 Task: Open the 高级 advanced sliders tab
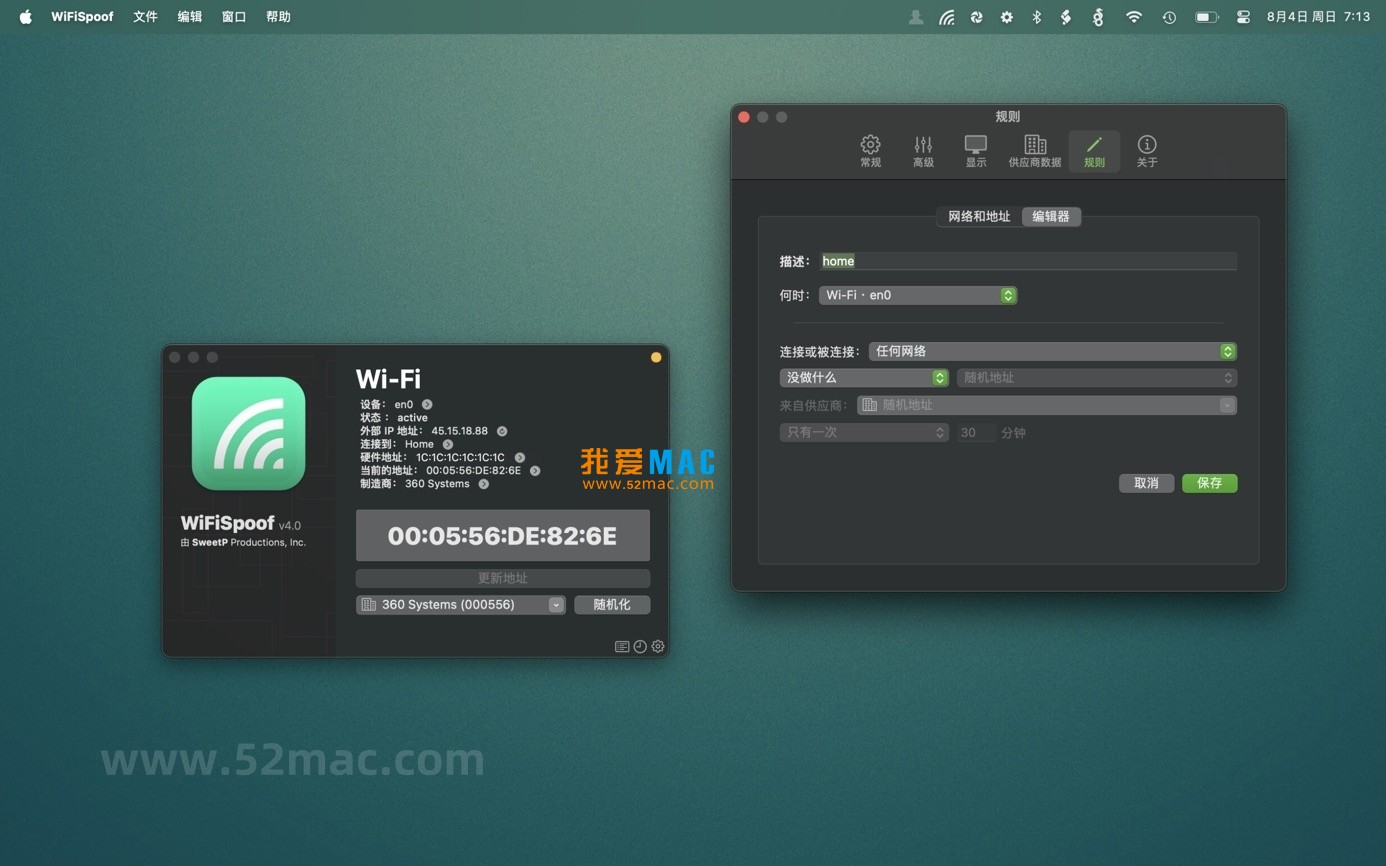pos(923,151)
